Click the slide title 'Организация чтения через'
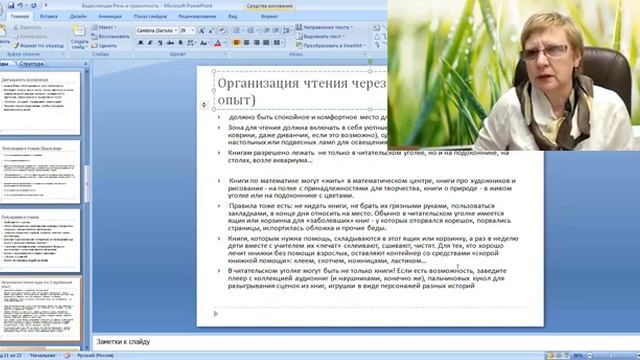Viewport: 640px width, 360px height. point(301,83)
